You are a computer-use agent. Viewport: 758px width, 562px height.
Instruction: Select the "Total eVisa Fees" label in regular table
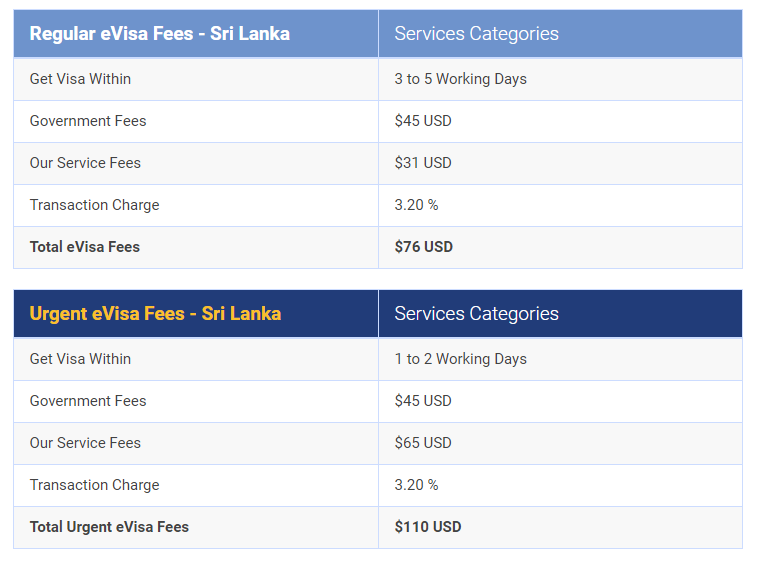coord(85,247)
